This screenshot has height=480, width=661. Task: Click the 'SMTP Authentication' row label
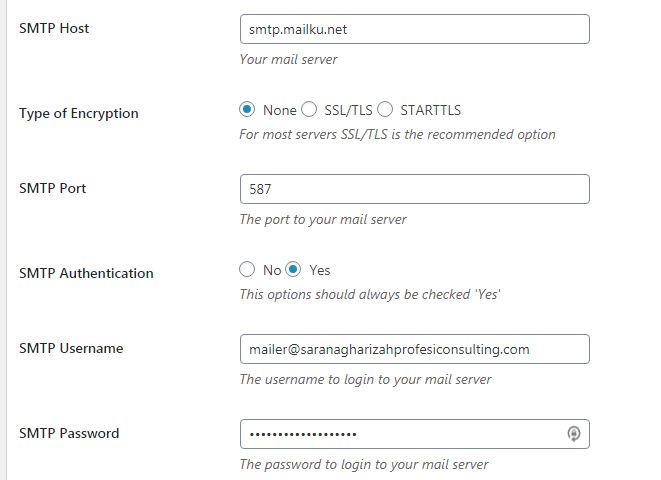86,273
